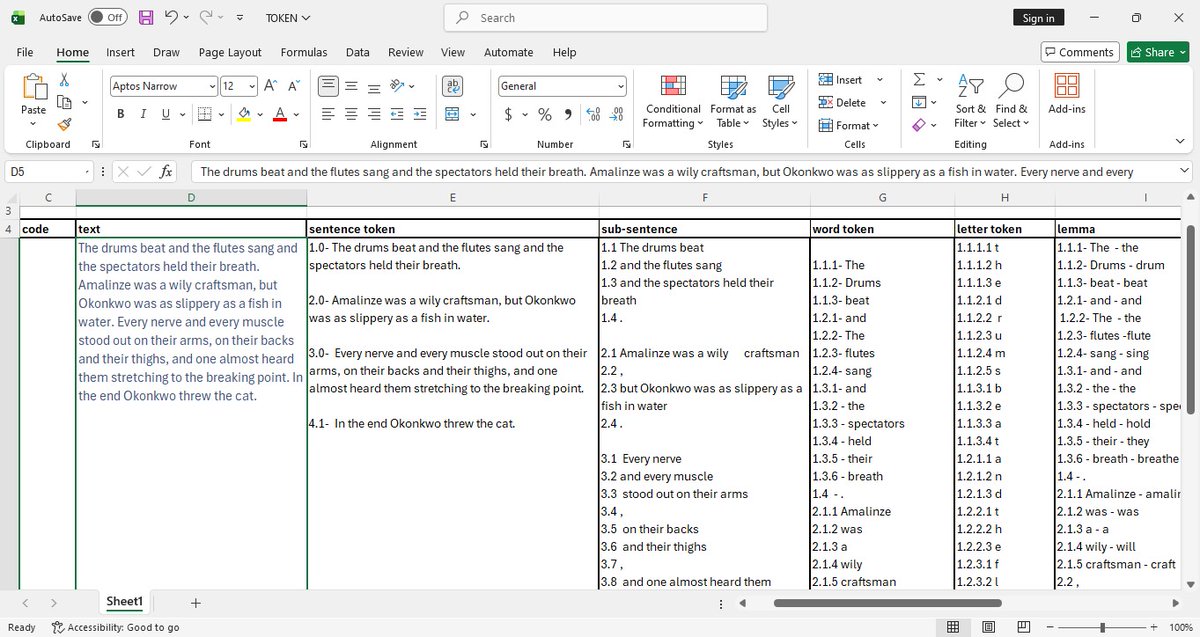Add a new sheet with plus button

coord(196,602)
